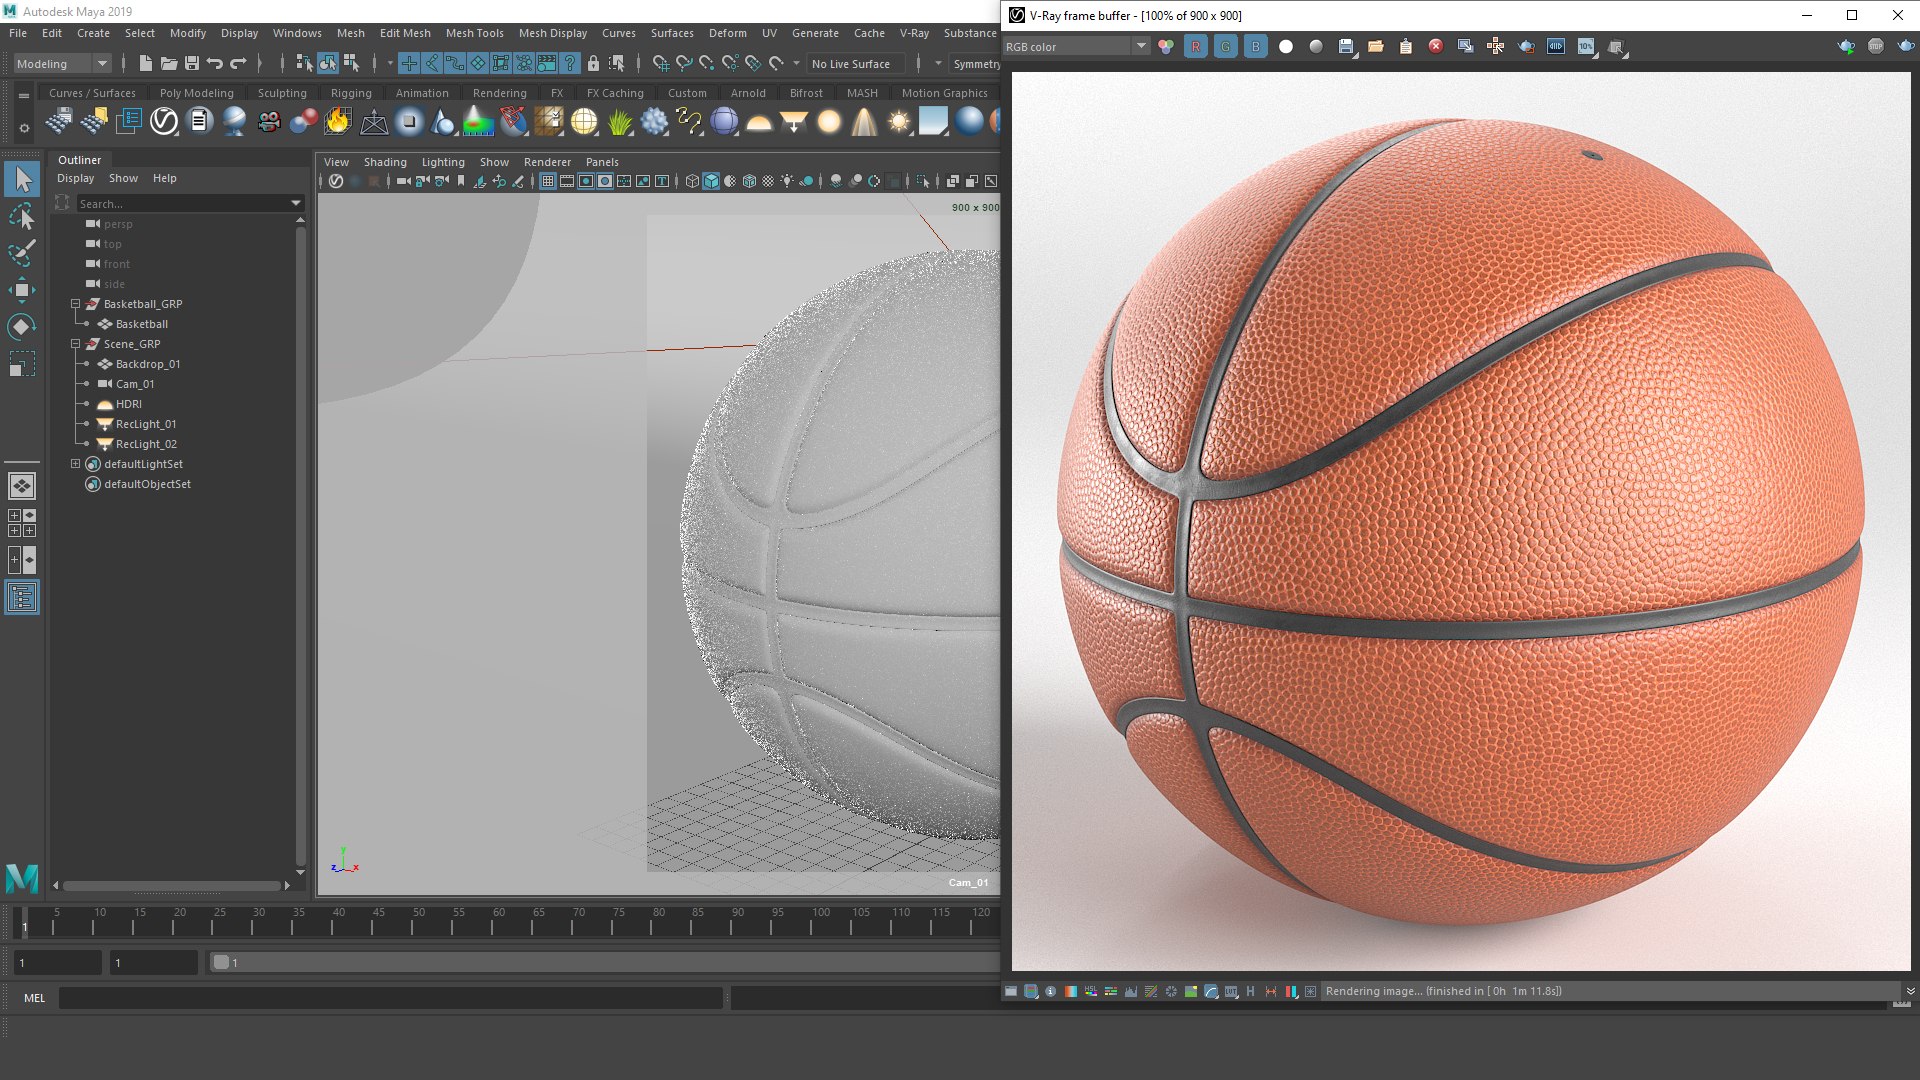Click the undo arrow in status line
Screen dimensions: 1920x1080
pos(214,63)
